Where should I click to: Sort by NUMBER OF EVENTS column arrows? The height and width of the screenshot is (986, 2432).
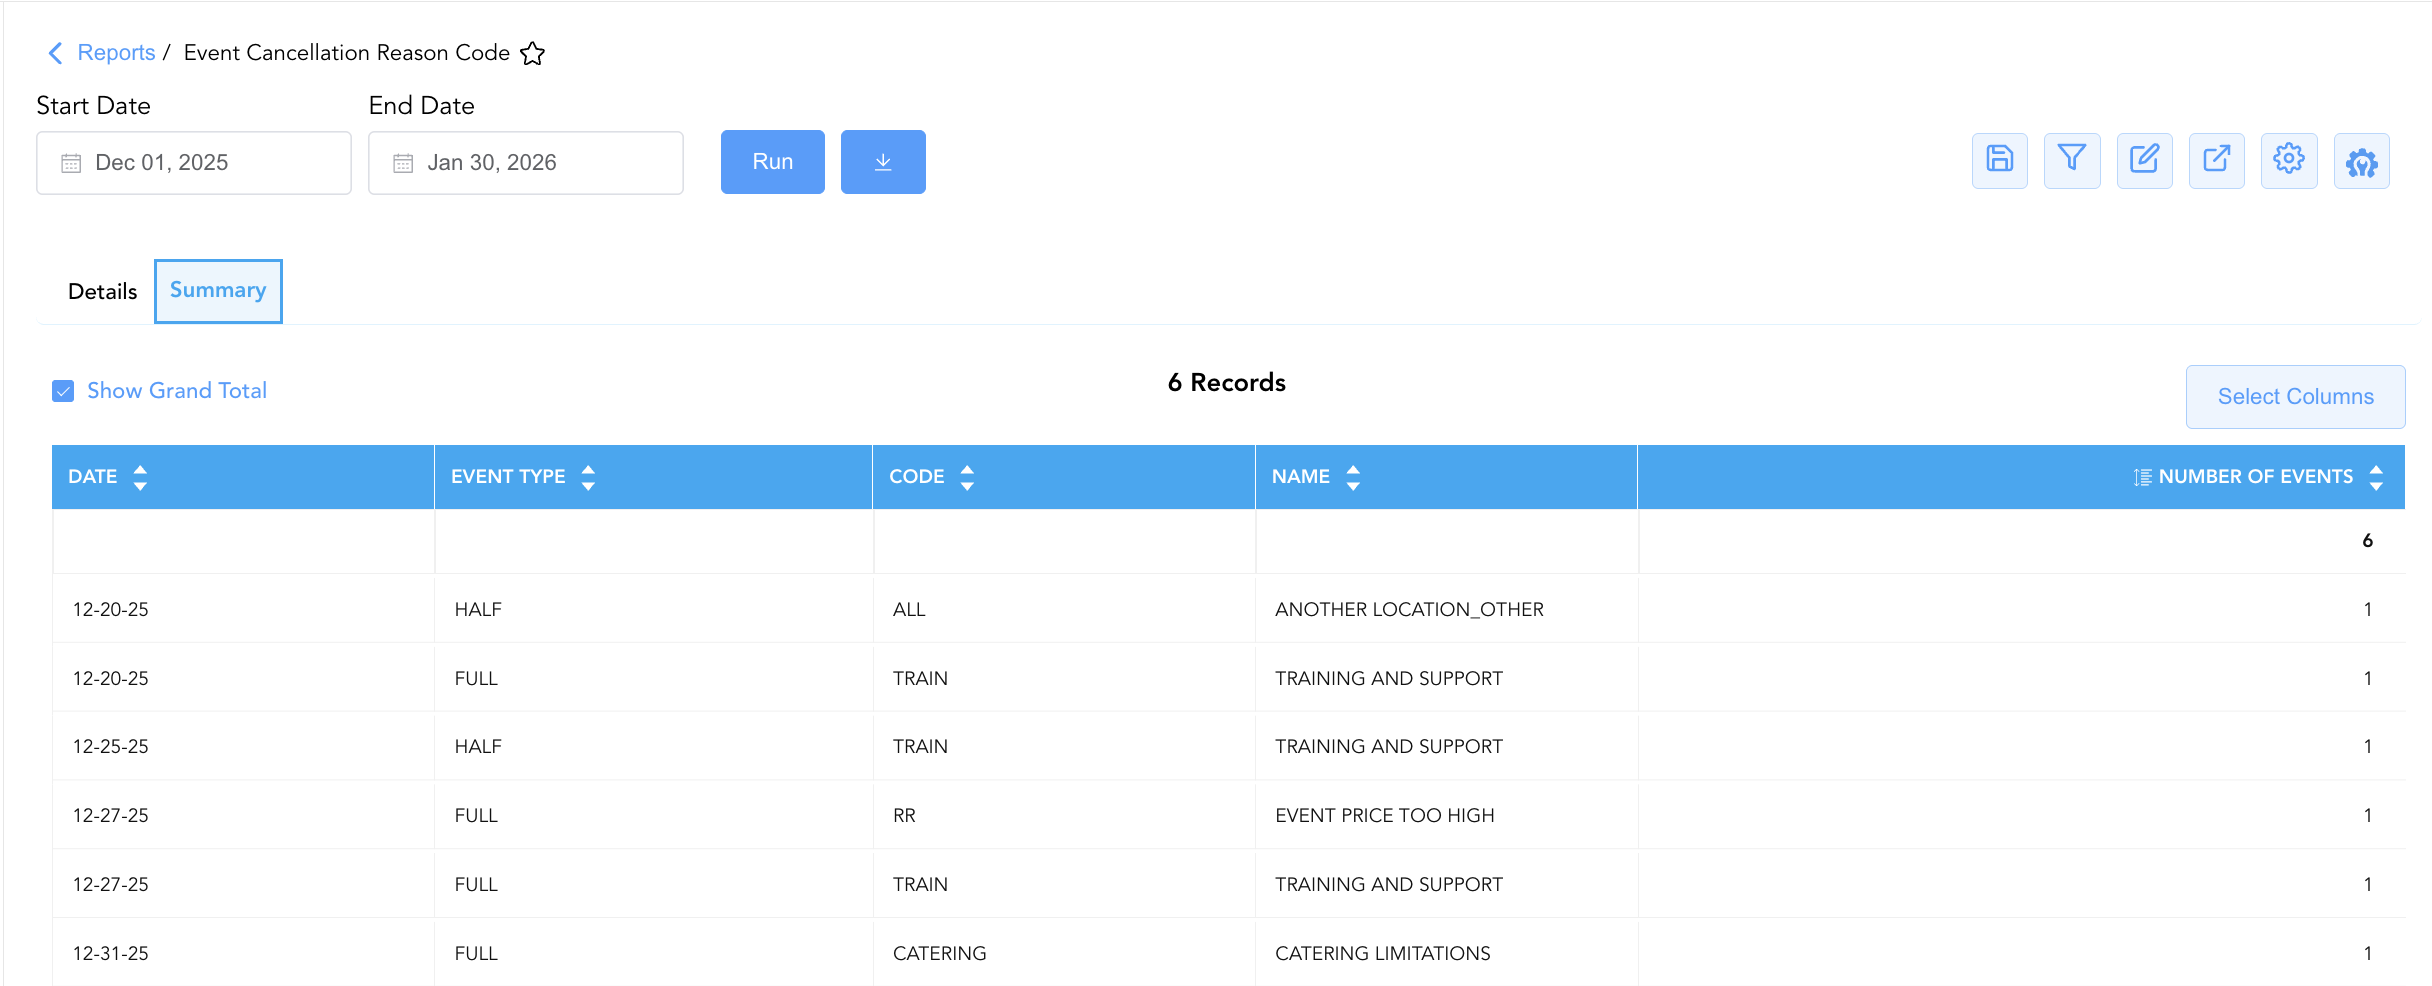2376,477
